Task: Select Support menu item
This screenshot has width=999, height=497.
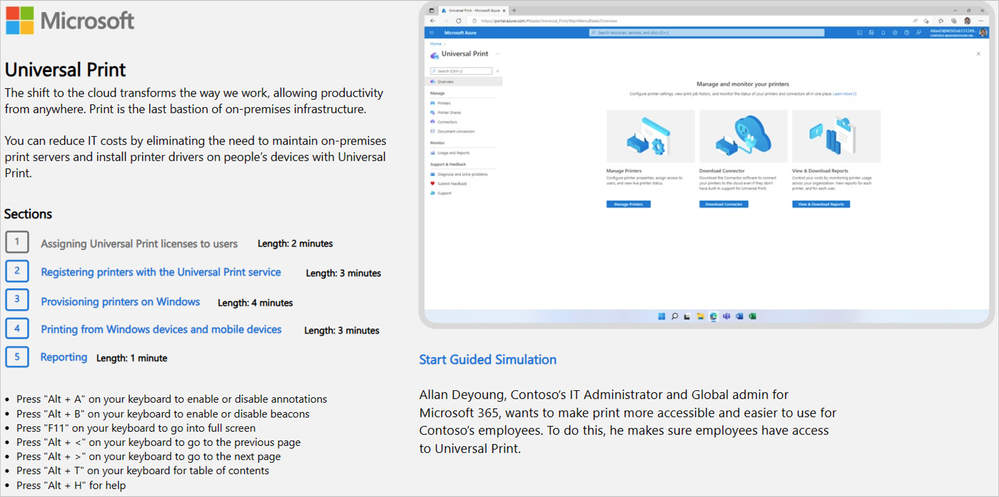Action: [x=441, y=193]
